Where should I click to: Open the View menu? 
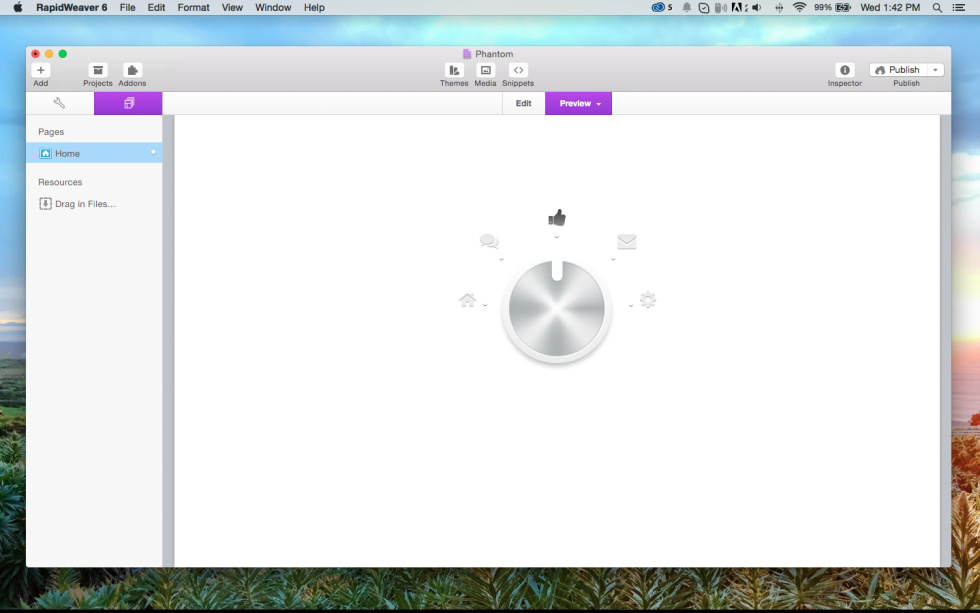(x=232, y=7)
